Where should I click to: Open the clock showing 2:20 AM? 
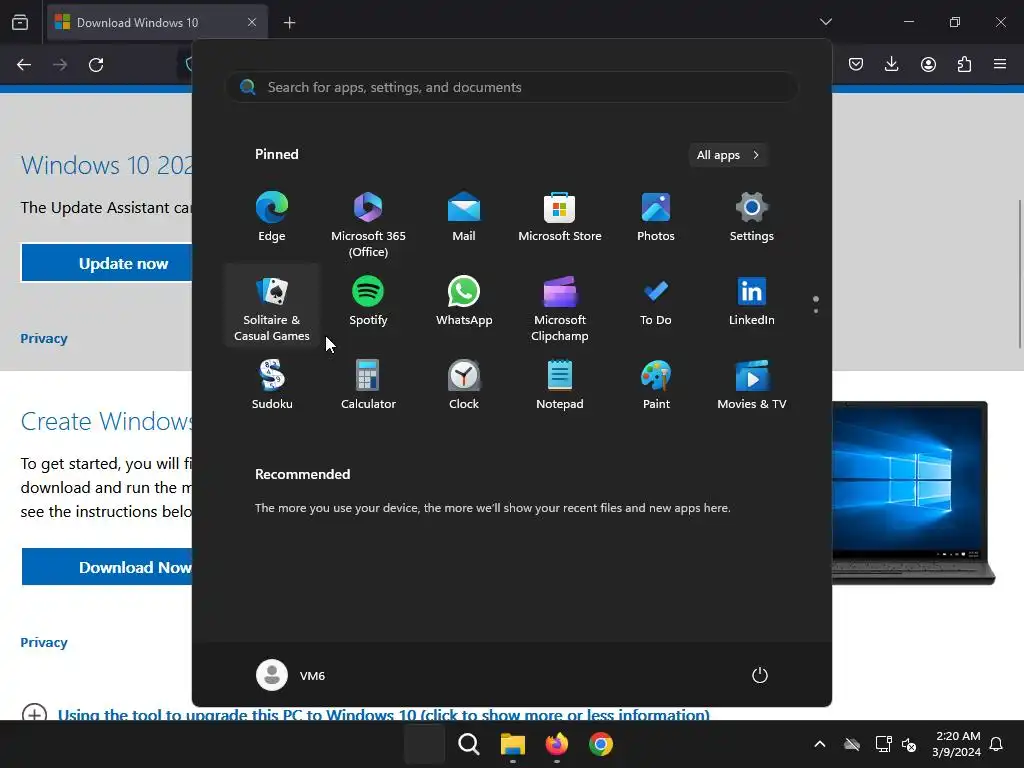(x=956, y=744)
